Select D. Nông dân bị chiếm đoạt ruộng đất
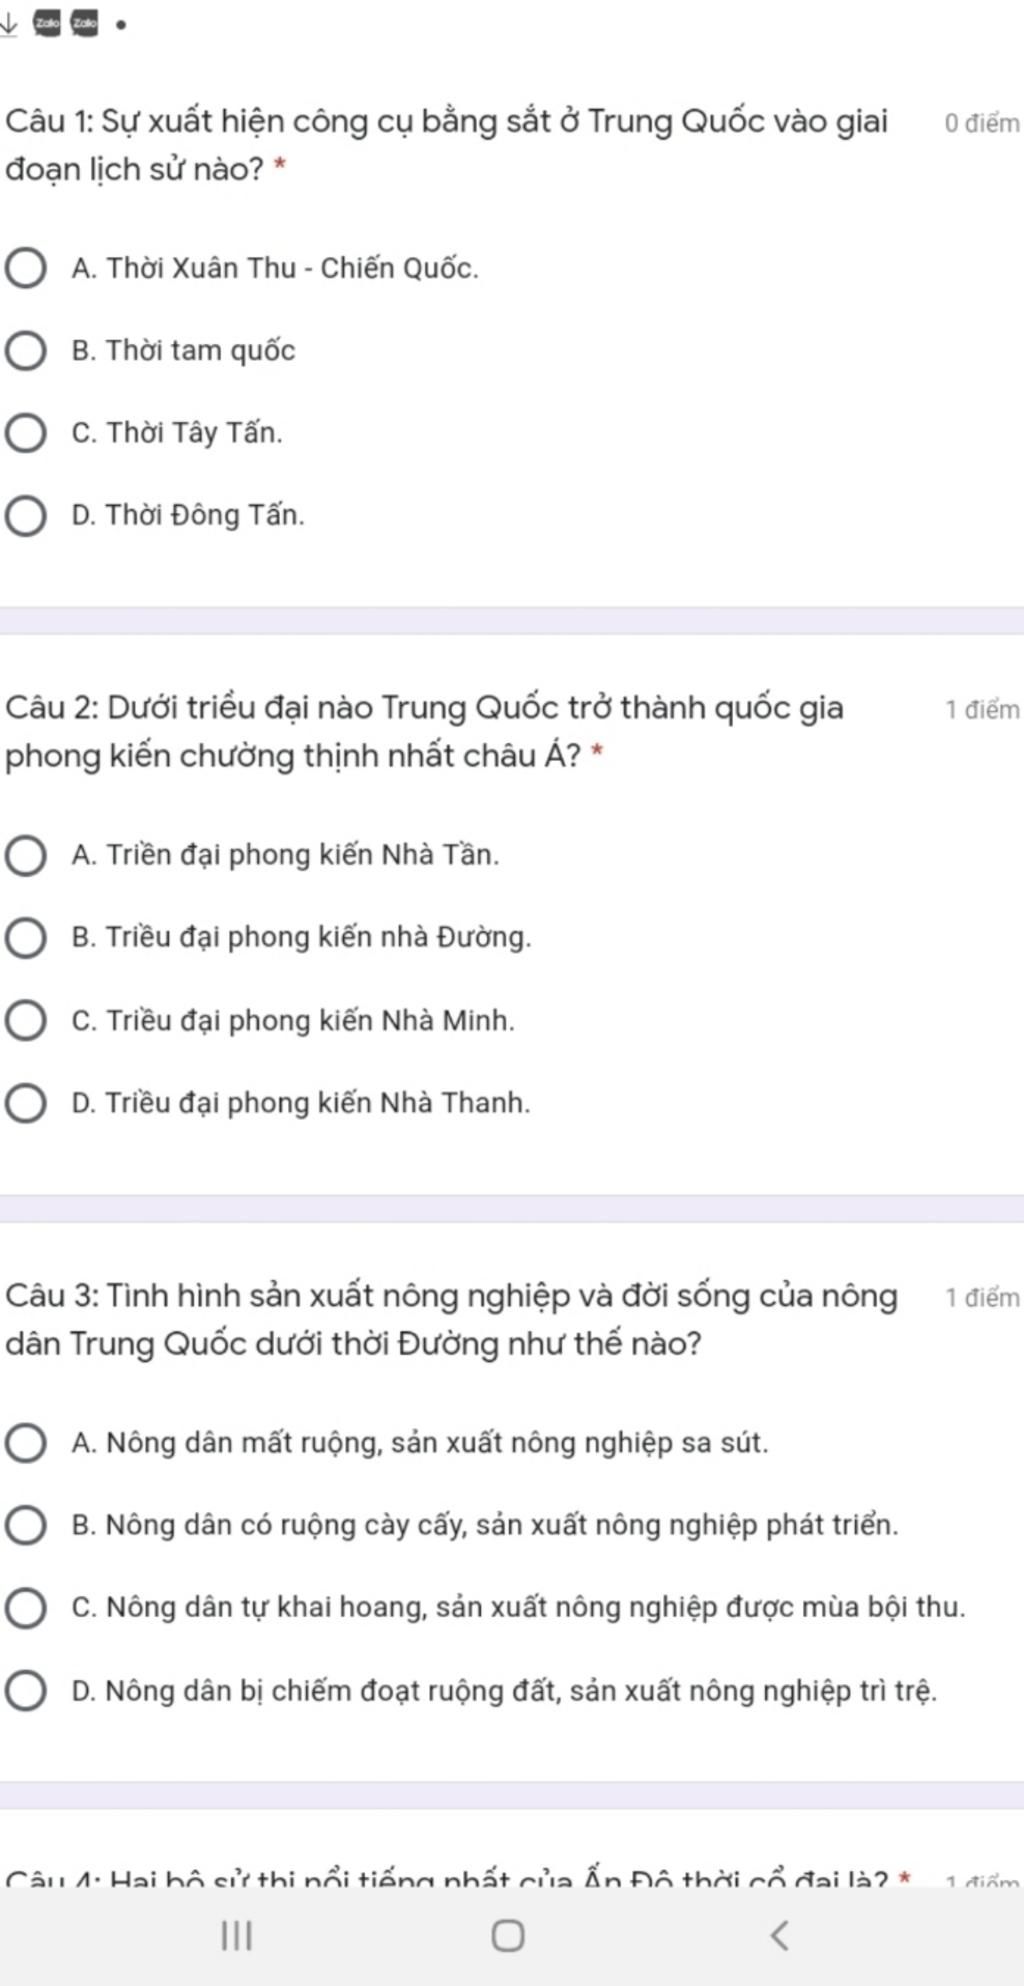The image size is (1024, 1986). coord(471,1691)
